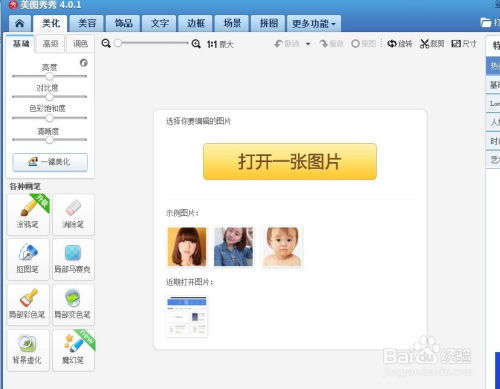The height and width of the screenshot is (389, 500).
Task: Switch to the 场景 tab
Action: click(232, 23)
